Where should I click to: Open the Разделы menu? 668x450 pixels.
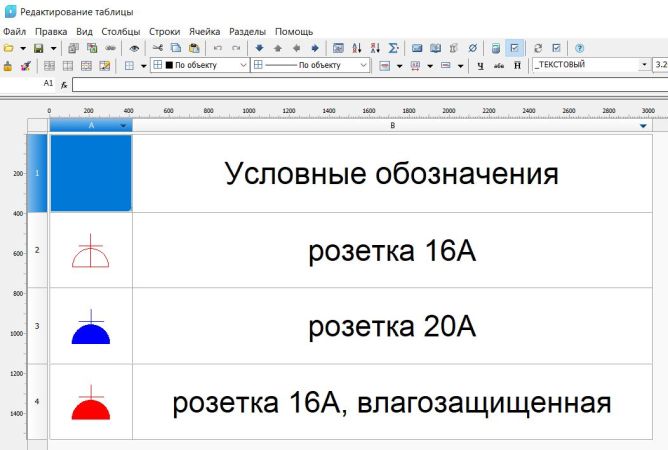pyautogui.click(x=248, y=32)
